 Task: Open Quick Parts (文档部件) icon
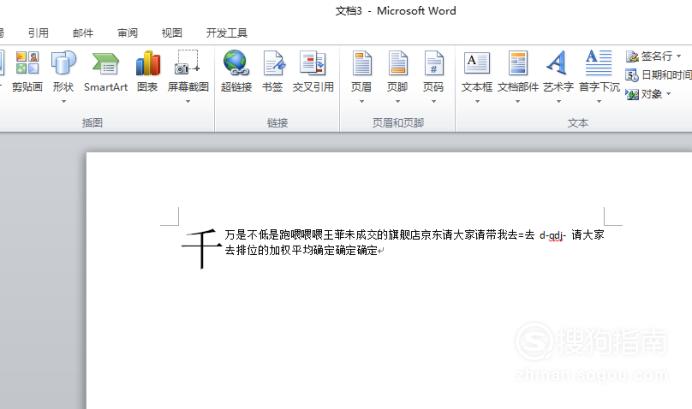click(x=518, y=63)
